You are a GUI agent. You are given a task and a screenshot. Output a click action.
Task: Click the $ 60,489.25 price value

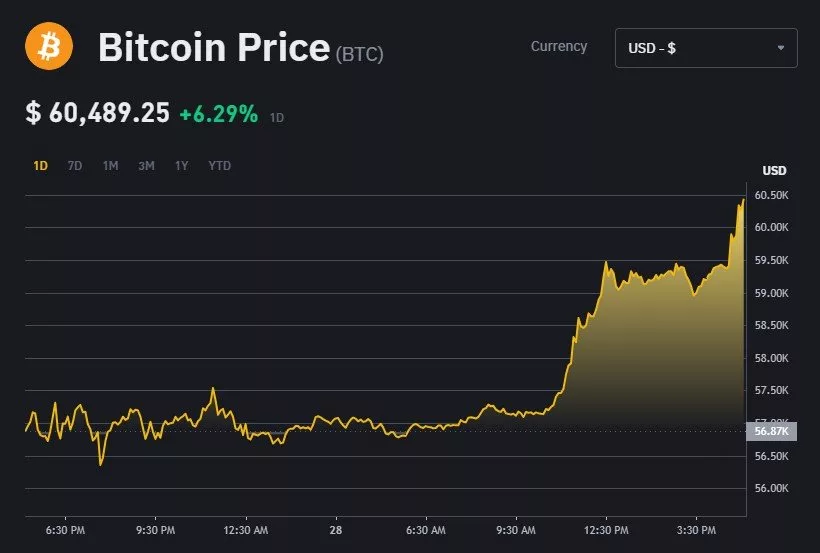coord(98,113)
